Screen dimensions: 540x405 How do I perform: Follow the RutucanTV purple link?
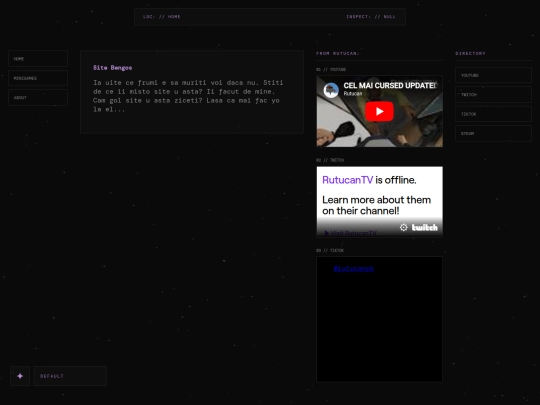point(347,180)
